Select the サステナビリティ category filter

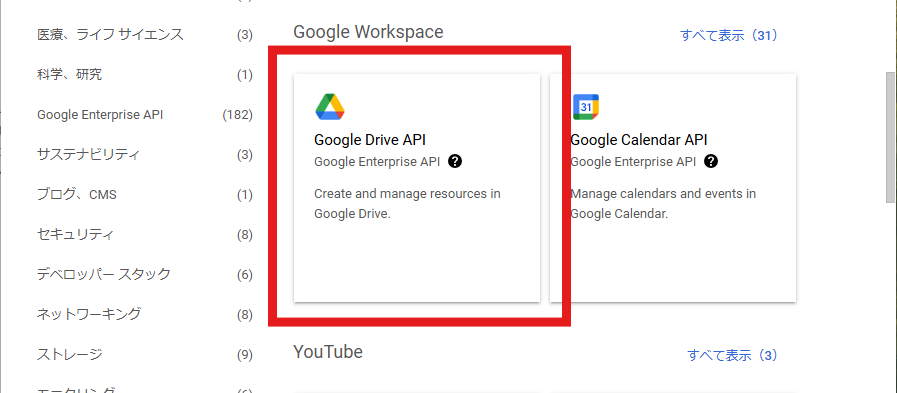pos(88,154)
